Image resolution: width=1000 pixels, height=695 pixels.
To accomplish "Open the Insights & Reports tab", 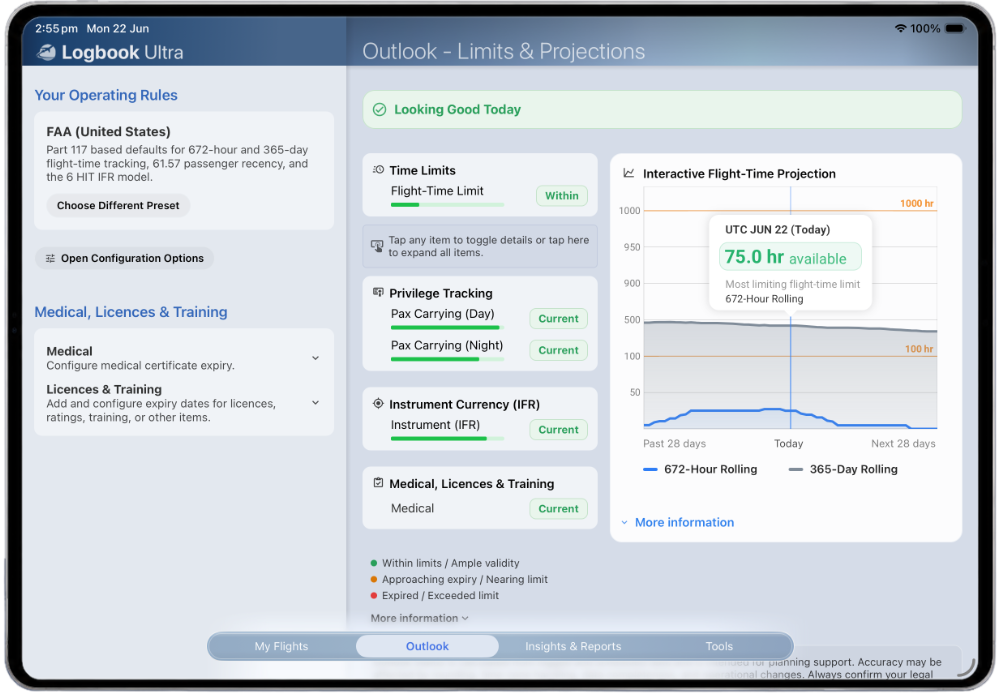I will [x=573, y=646].
